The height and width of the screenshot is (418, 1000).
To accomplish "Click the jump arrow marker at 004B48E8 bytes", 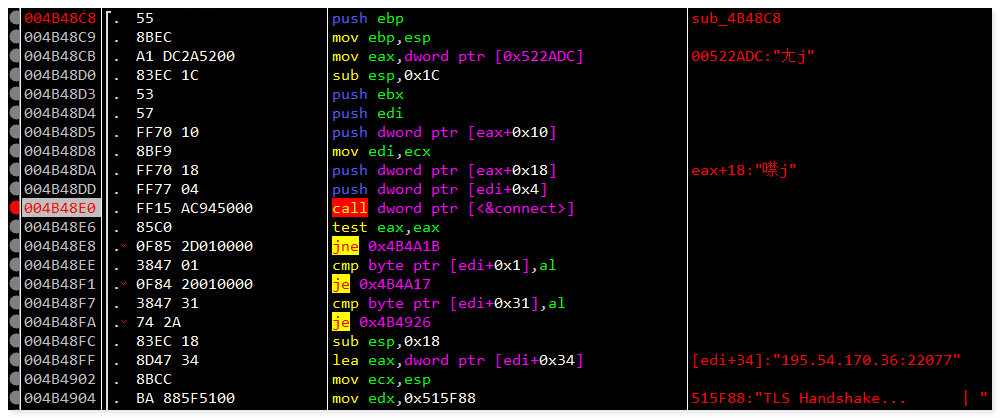I will coord(122,246).
